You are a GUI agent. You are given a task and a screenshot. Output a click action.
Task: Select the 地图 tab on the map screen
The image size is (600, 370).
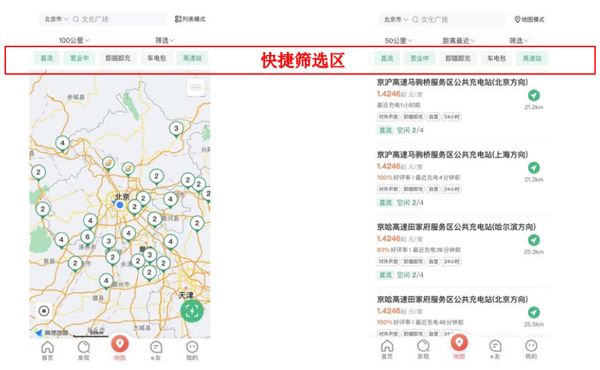(120, 348)
